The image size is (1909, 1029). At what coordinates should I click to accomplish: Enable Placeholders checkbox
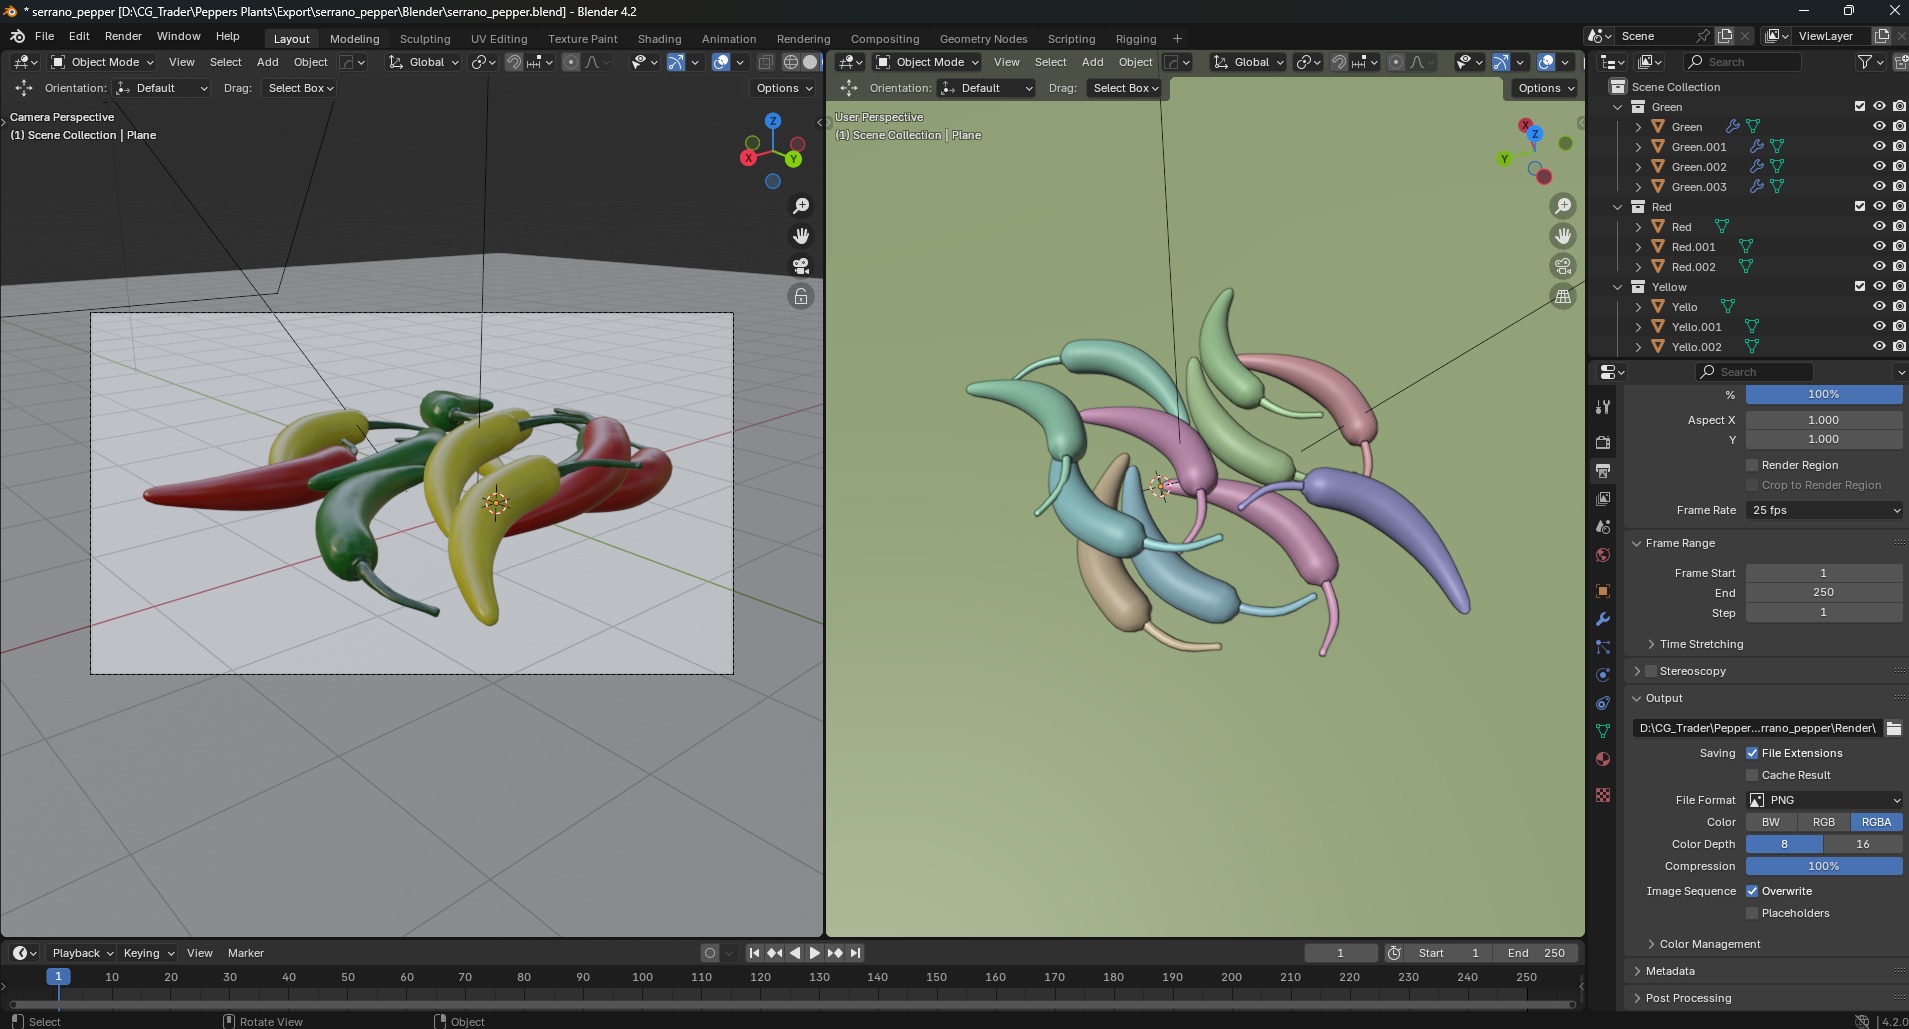tap(1752, 913)
